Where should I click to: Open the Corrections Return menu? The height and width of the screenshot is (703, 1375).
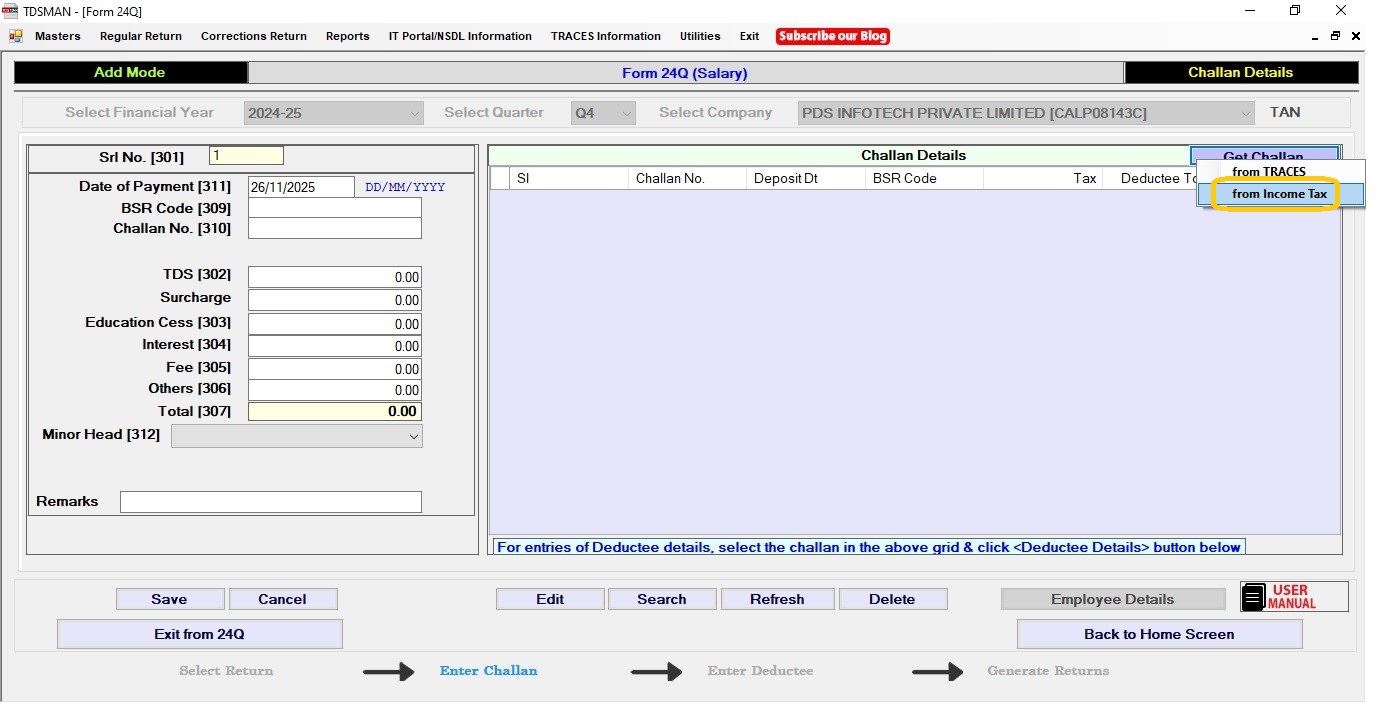coord(253,36)
